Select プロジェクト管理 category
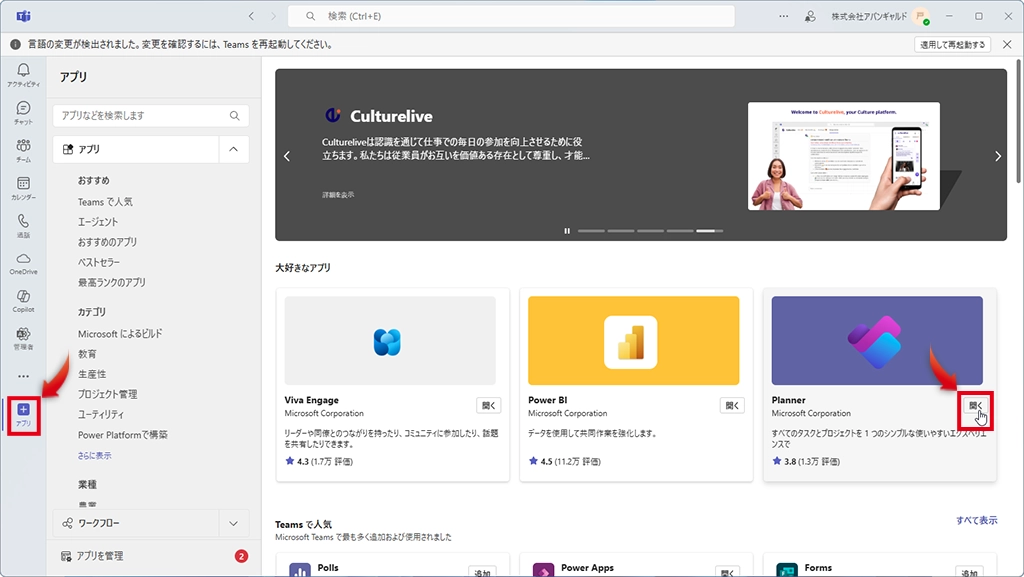1024x577 pixels. [x=108, y=394]
